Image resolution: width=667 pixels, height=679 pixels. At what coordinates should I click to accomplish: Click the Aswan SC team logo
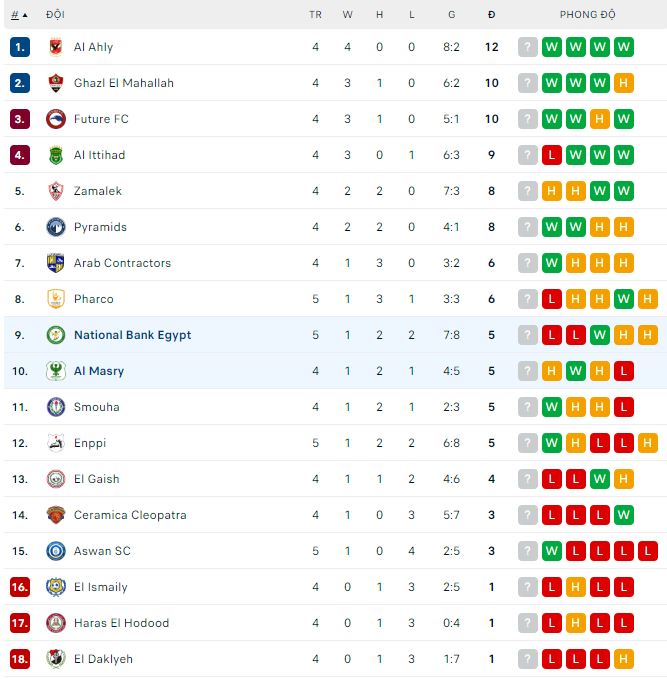[56, 551]
